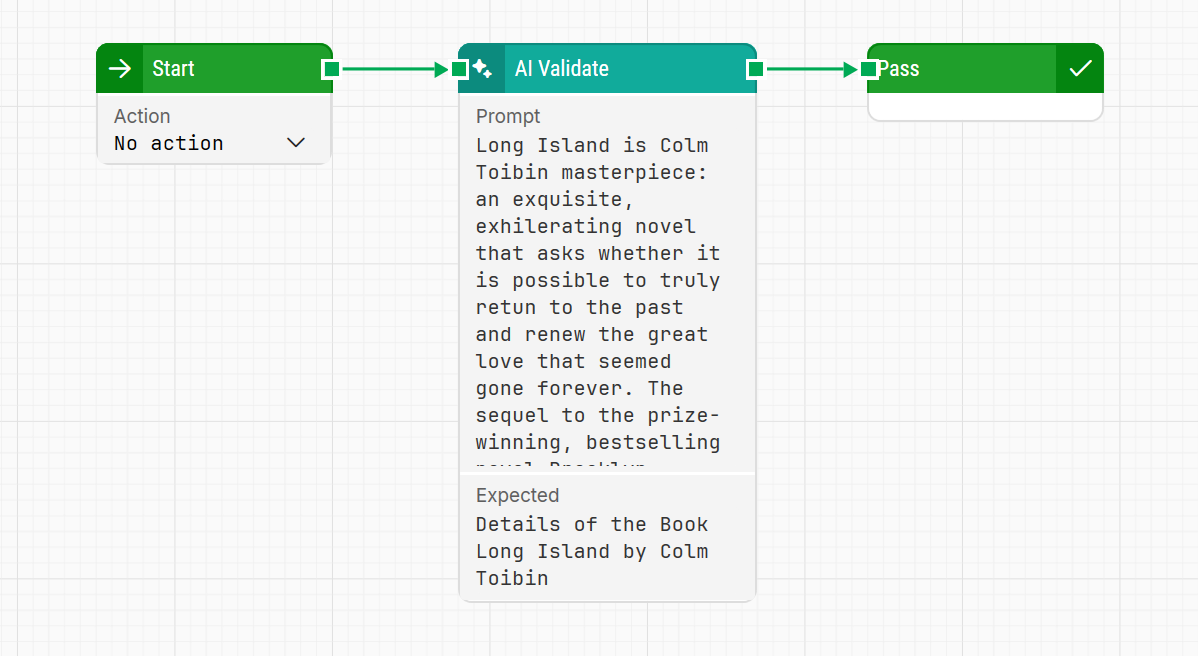The height and width of the screenshot is (656, 1198).
Task: Click the Start node arrow icon
Action: coord(120,69)
